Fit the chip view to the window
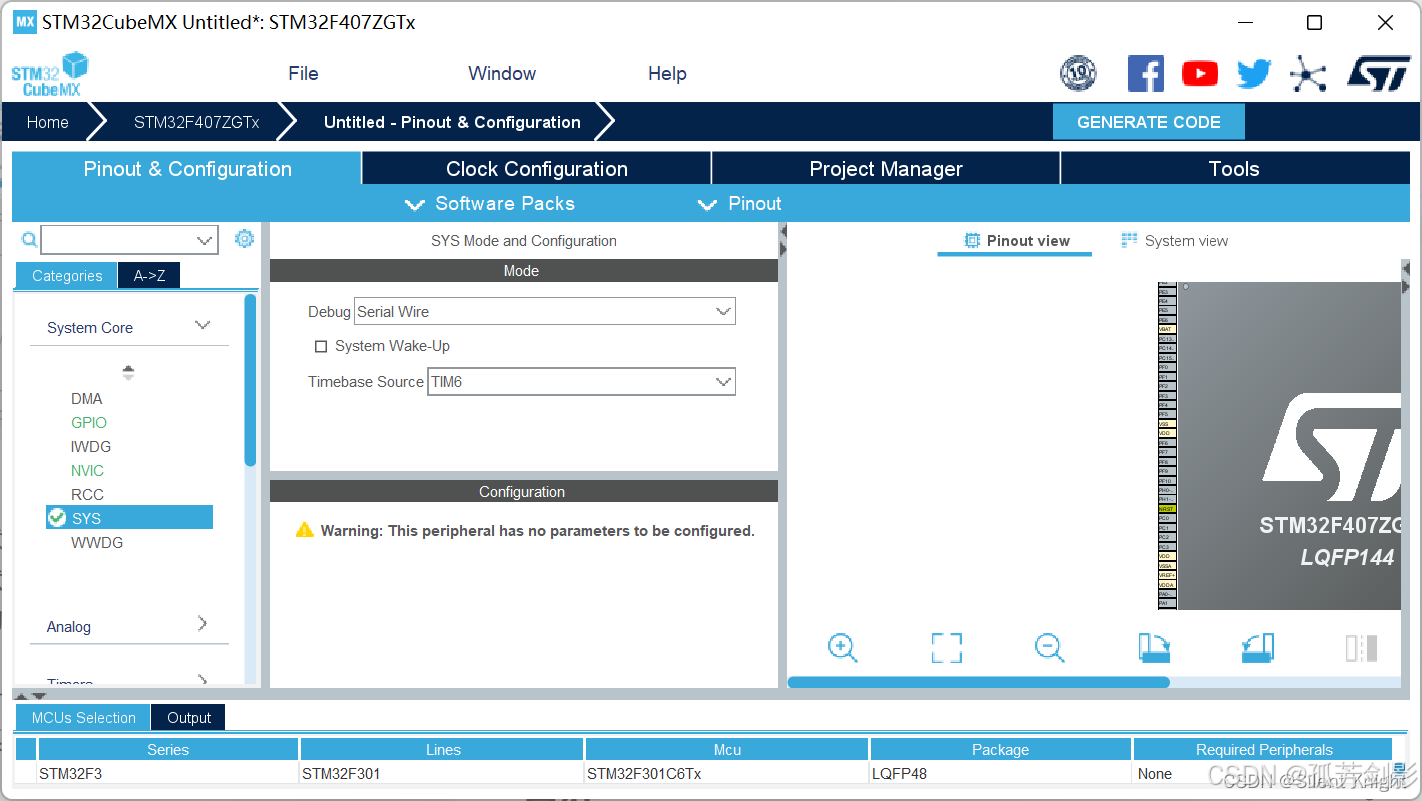 pyautogui.click(x=946, y=648)
